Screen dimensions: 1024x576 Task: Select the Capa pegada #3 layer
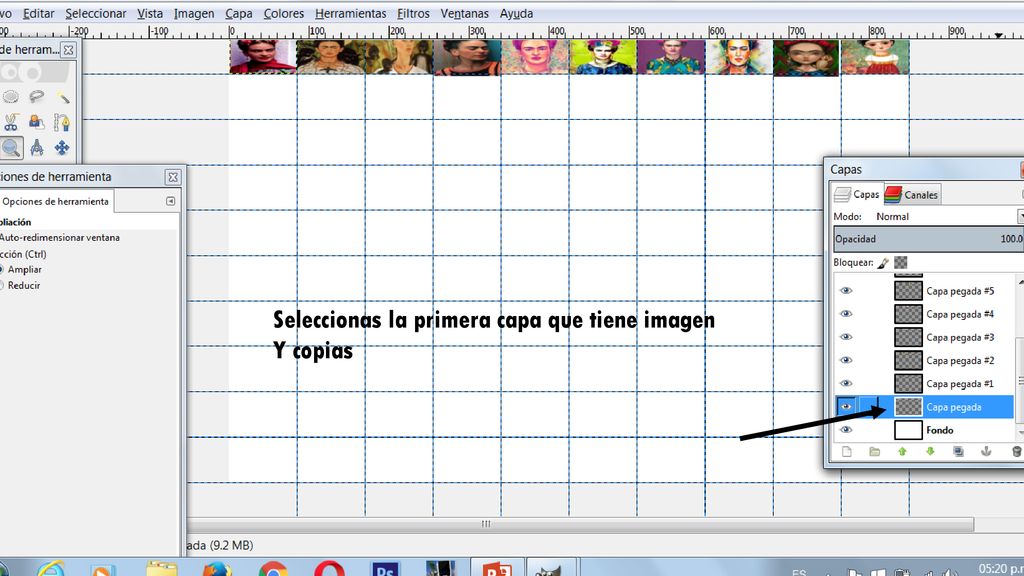point(960,337)
